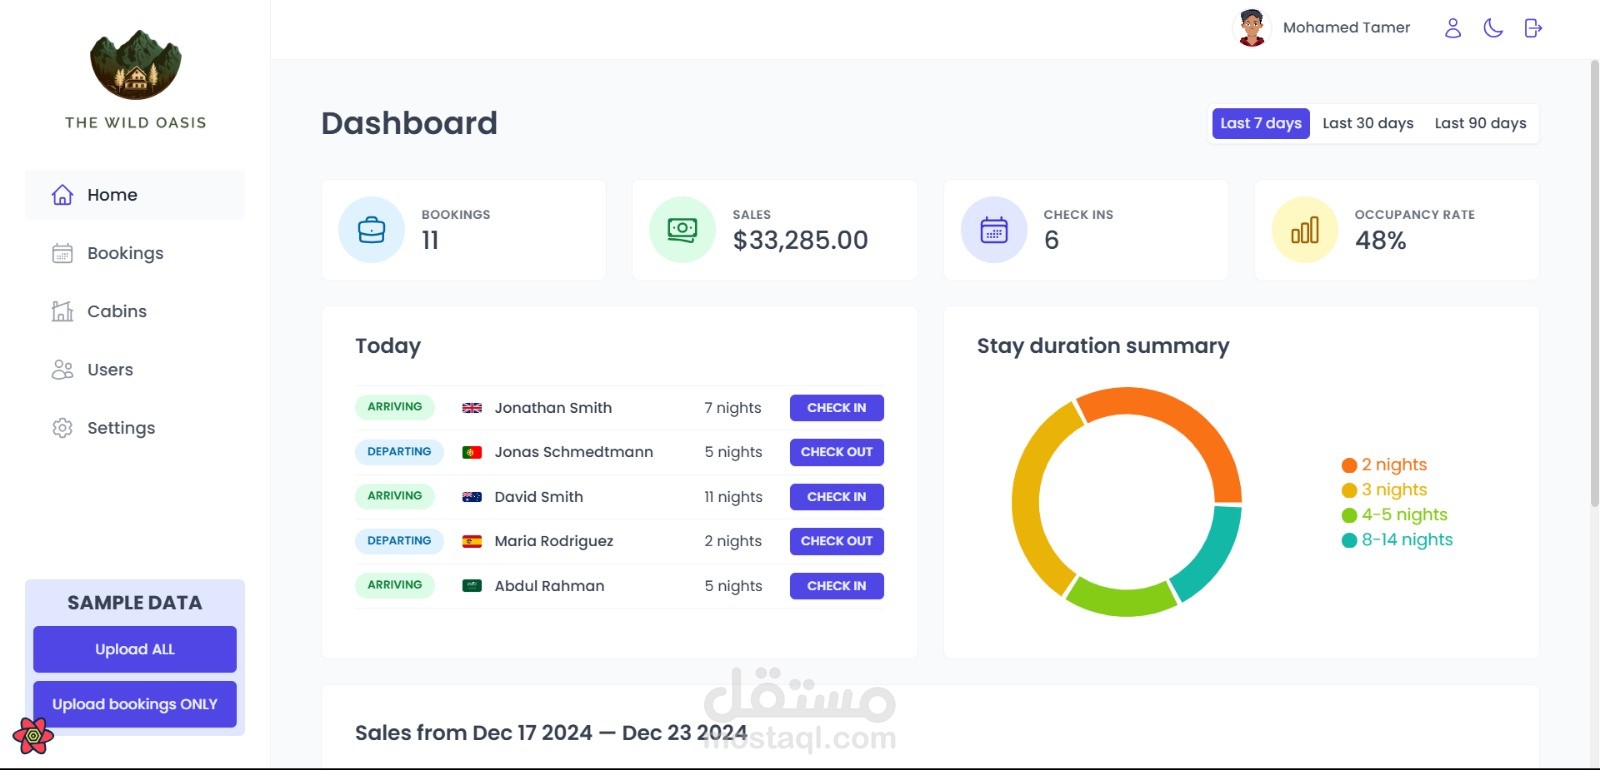Screen dimensions: 1600x770
Task: Open the user account profile icon
Action: point(1453,28)
